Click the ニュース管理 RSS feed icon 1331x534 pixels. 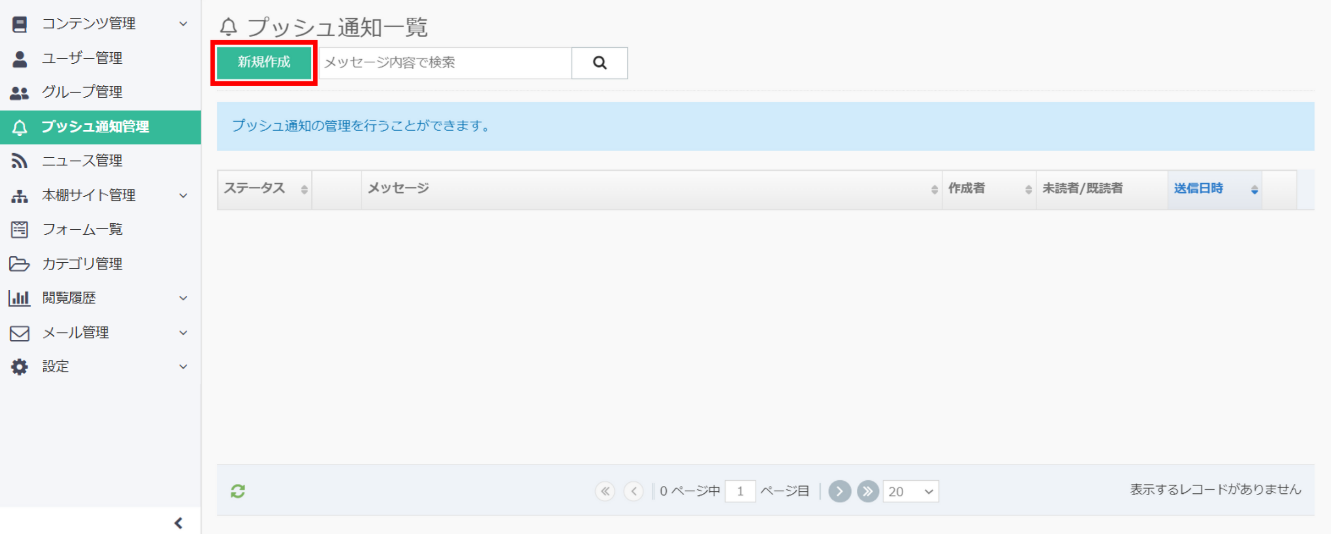pyautogui.click(x=19, y=161)
